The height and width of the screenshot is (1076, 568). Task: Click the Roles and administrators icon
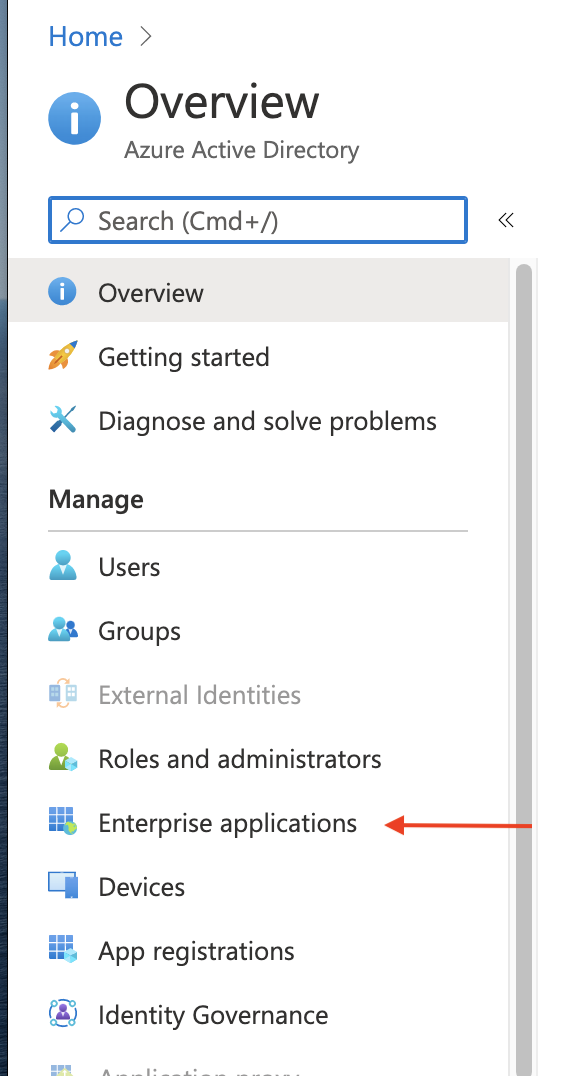point(62,758)
